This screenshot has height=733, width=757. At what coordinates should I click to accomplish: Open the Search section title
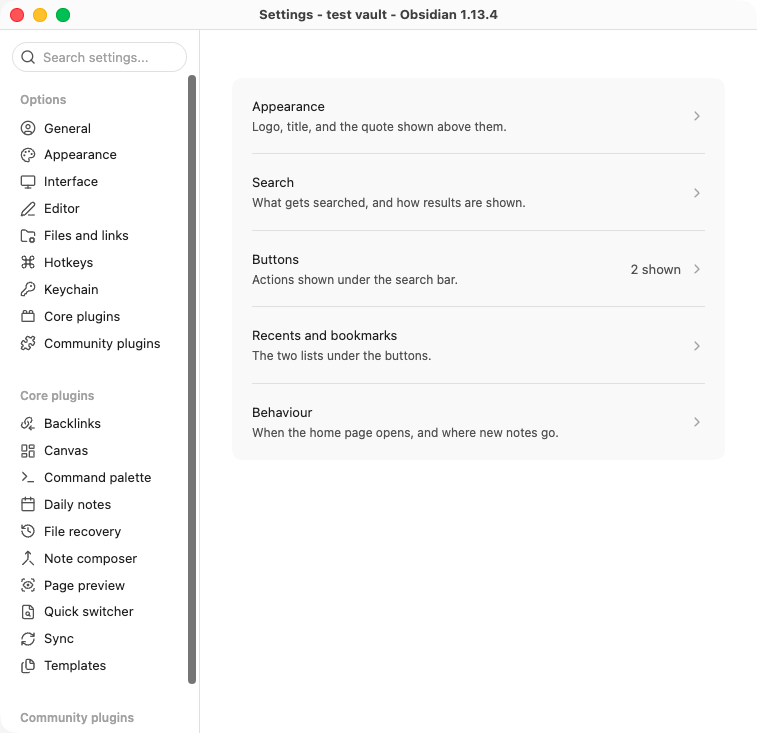point(273,183)
